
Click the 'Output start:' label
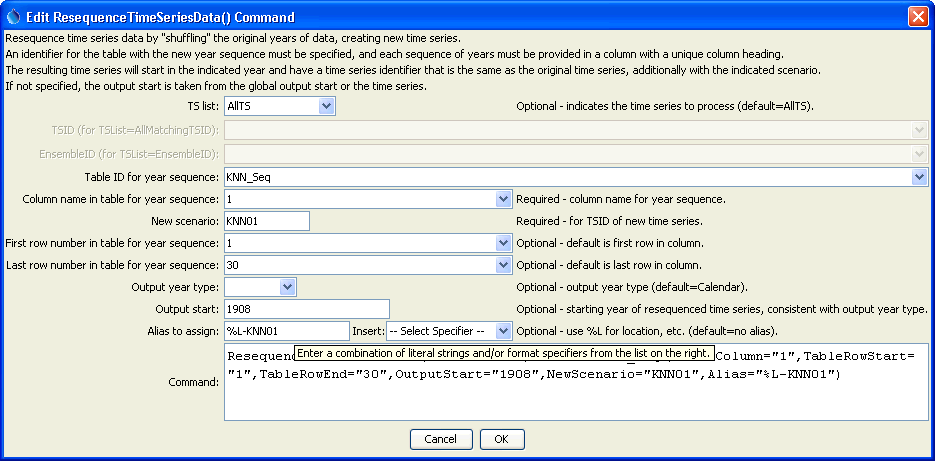click(188, 310)
